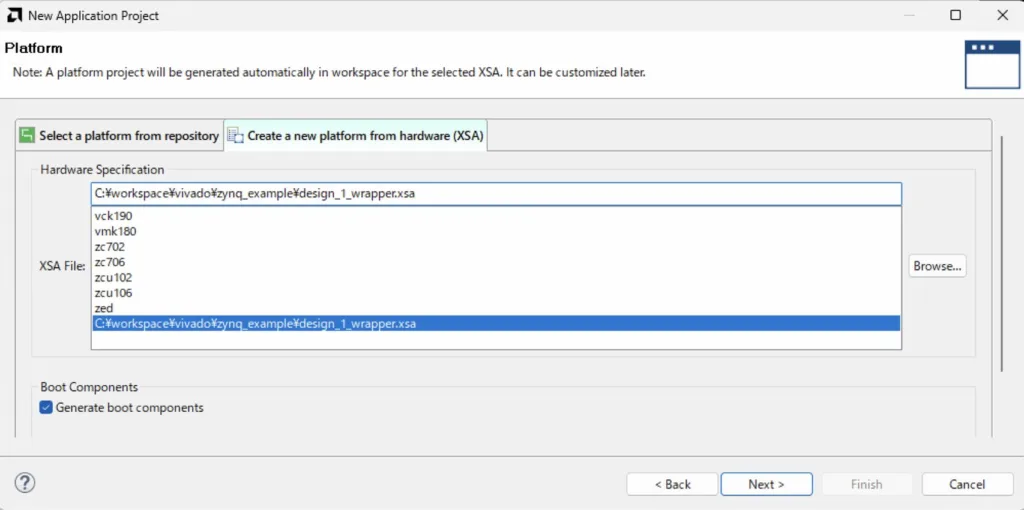Viewport: 1024px width, 510px height.
Task: Click the green repository tab icon
Action: pos(27,135)
